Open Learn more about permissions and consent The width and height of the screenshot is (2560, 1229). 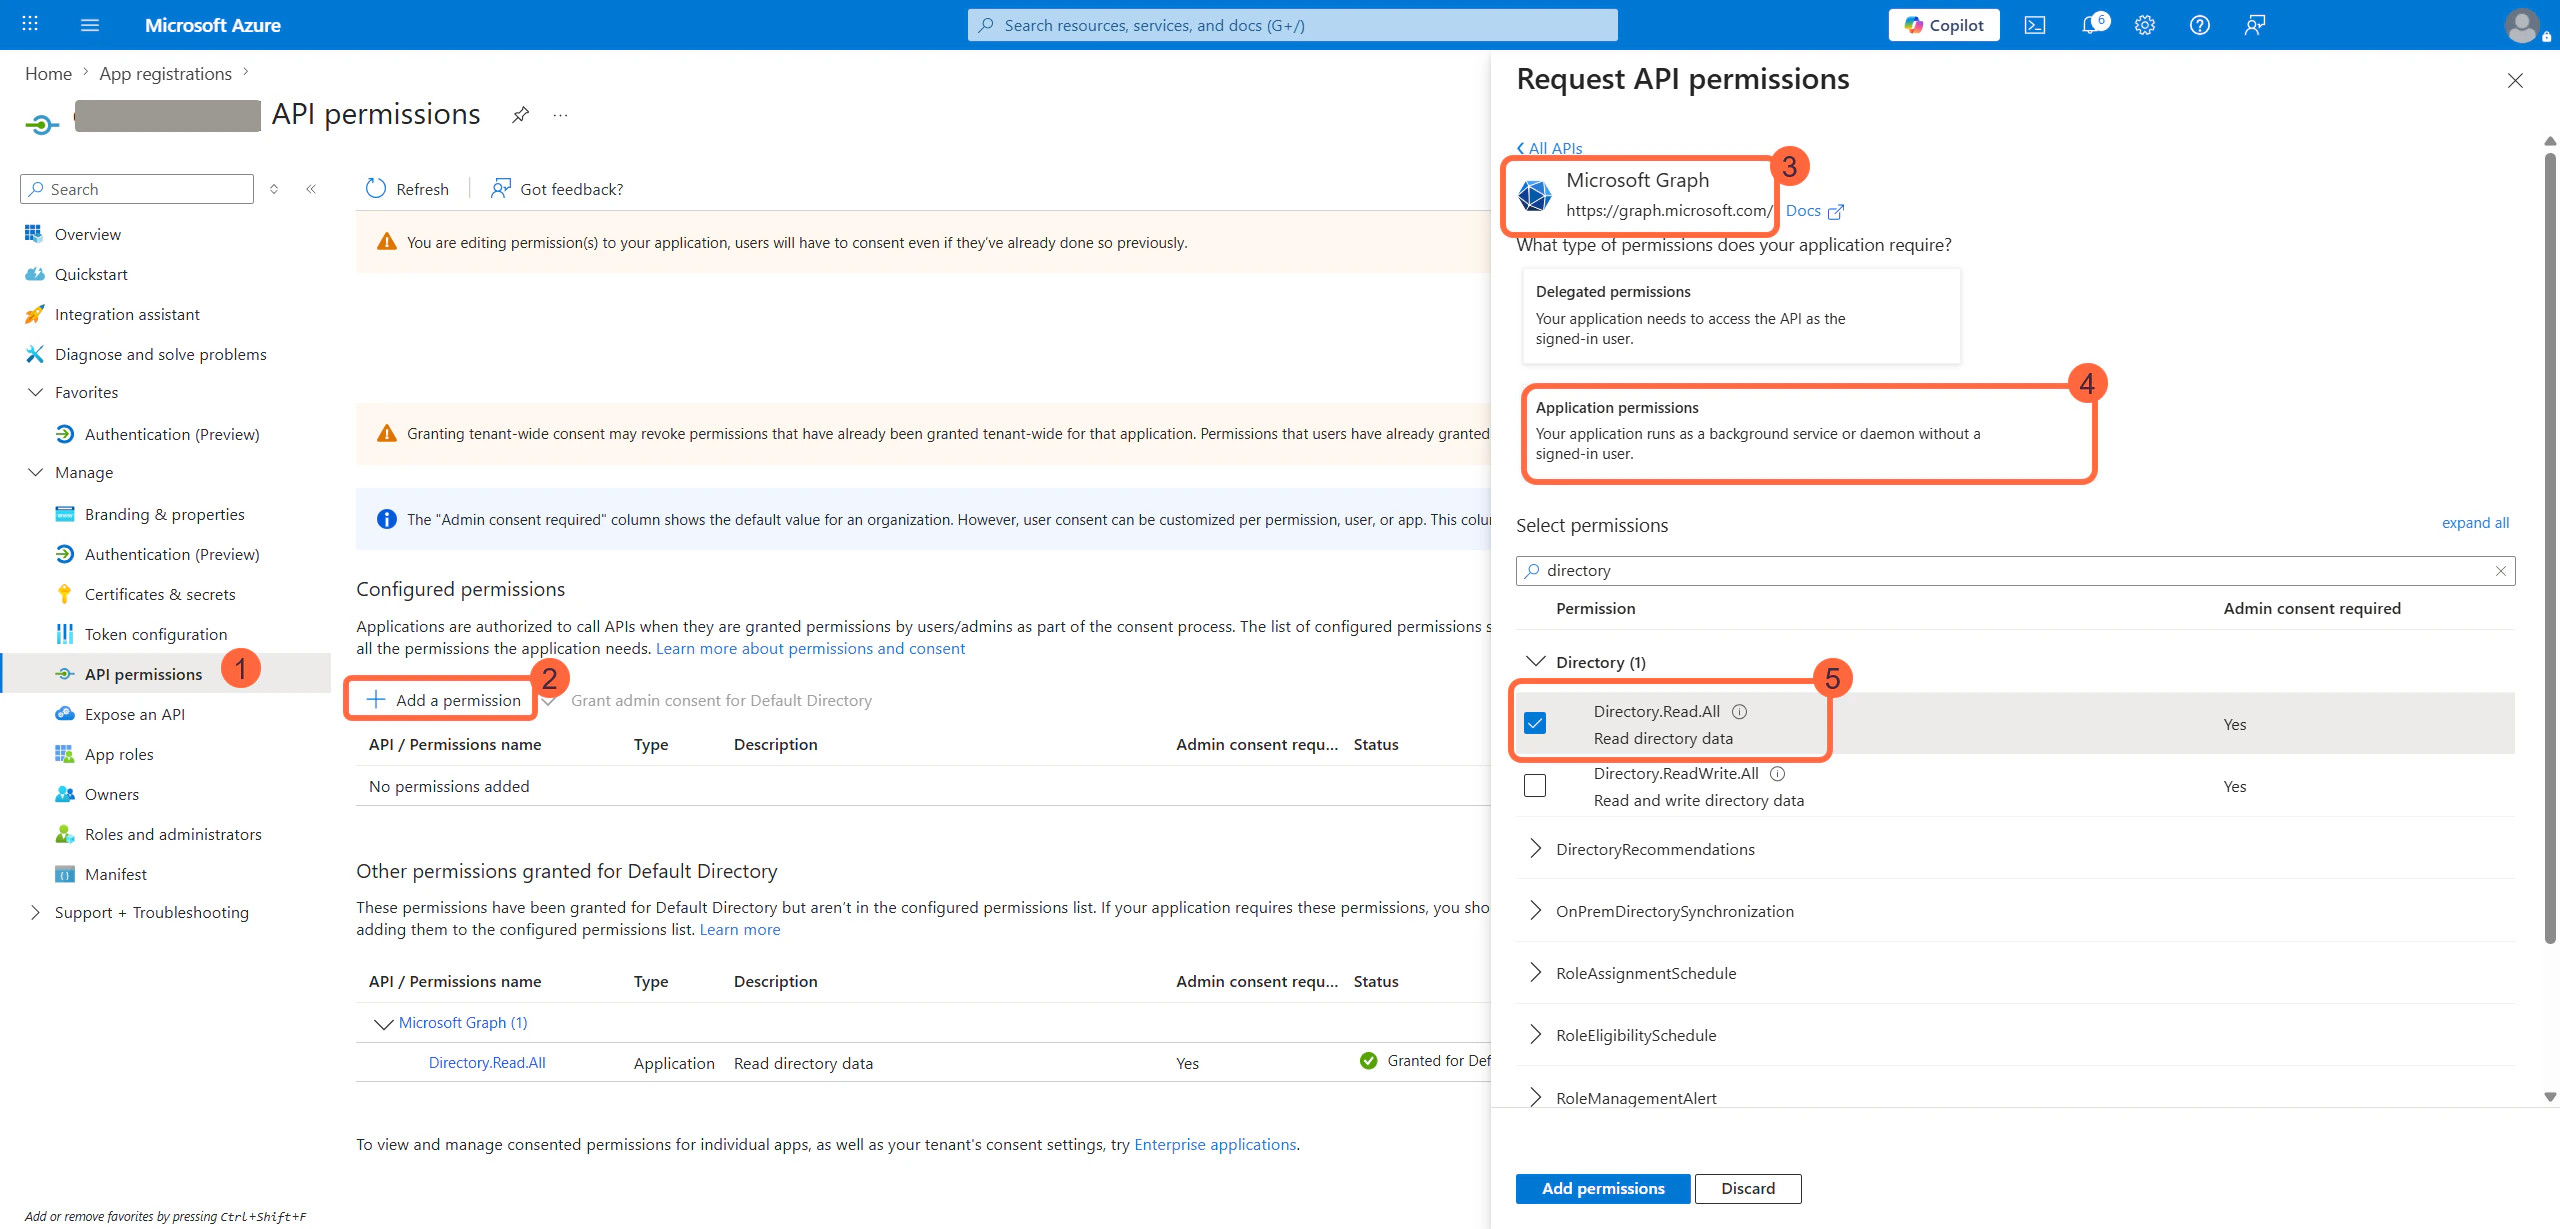pyautogui.click(x=810, y=649)
